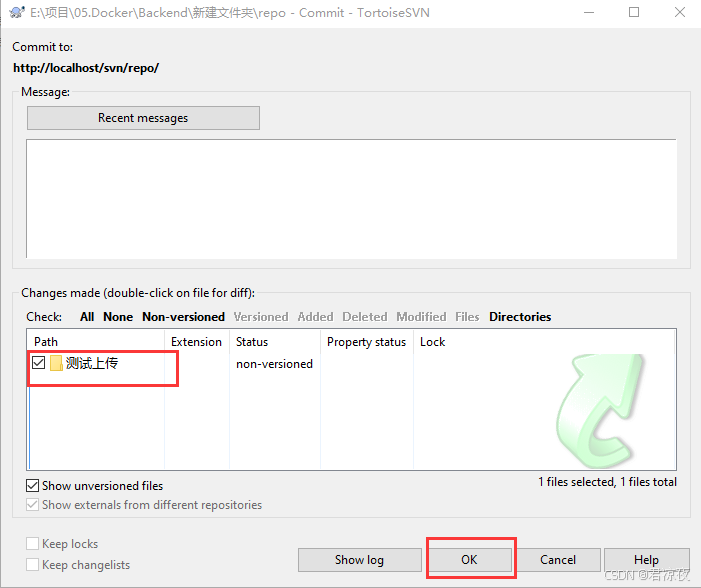The image size is (701, 588).
Task: Cancel the commit dialog
Action: click(558, 560)
